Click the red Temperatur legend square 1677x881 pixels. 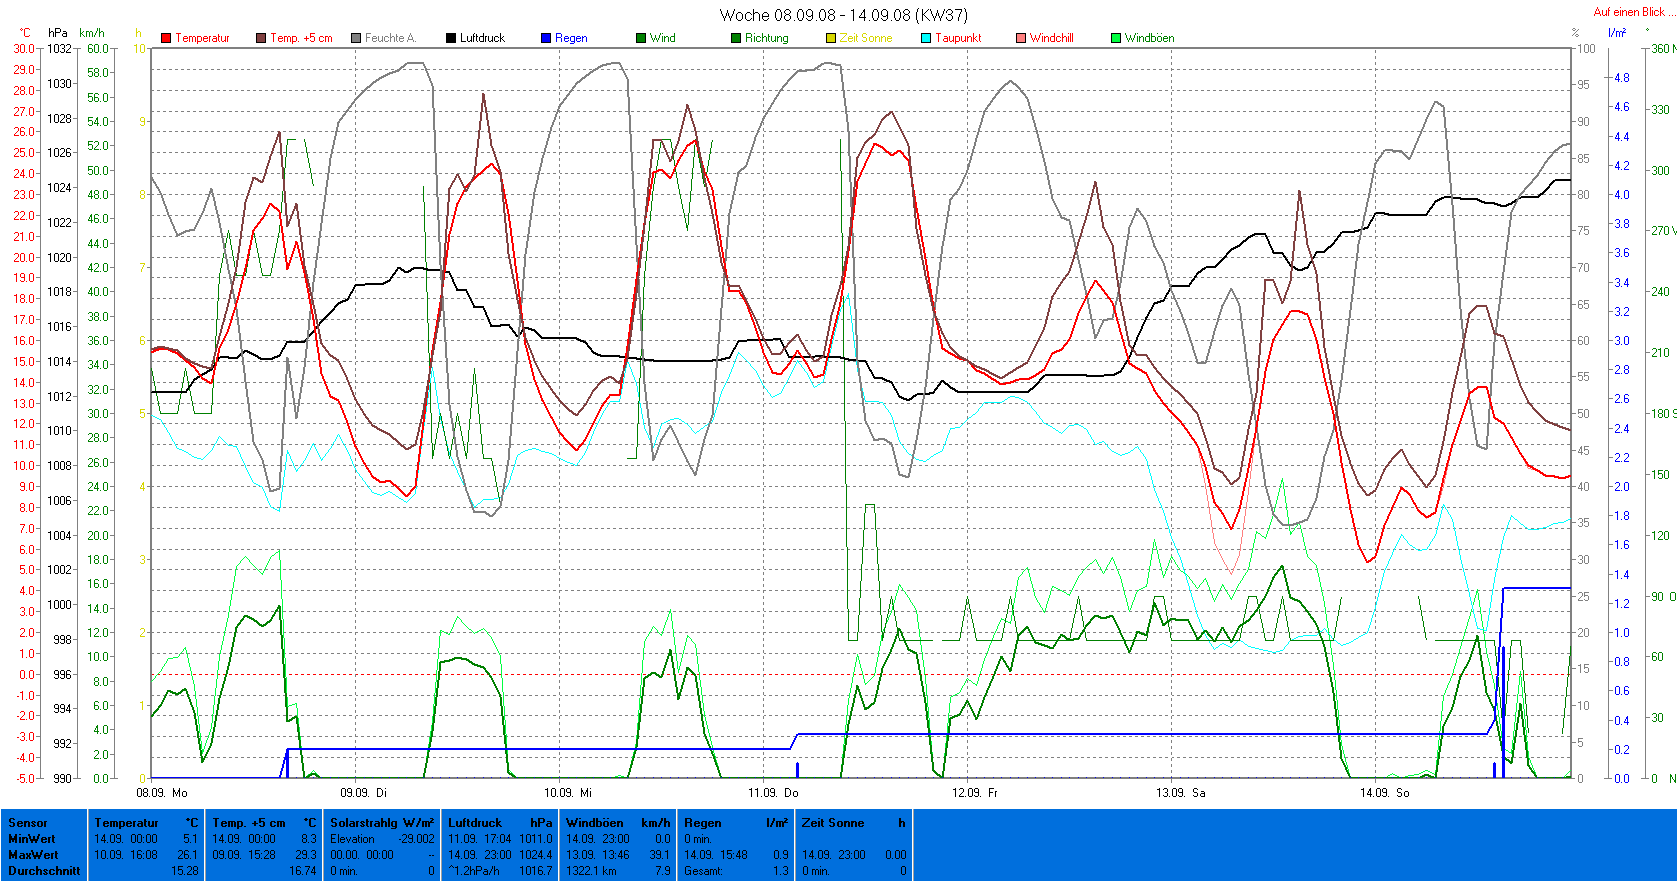pos(166,38)
